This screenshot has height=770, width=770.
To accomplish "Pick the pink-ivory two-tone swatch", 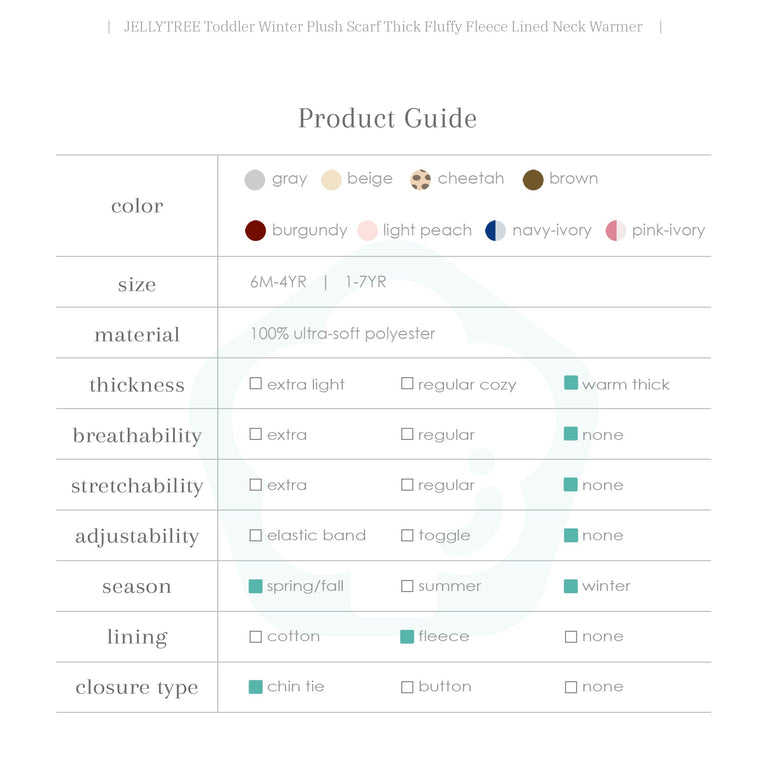I will [616, 231].
